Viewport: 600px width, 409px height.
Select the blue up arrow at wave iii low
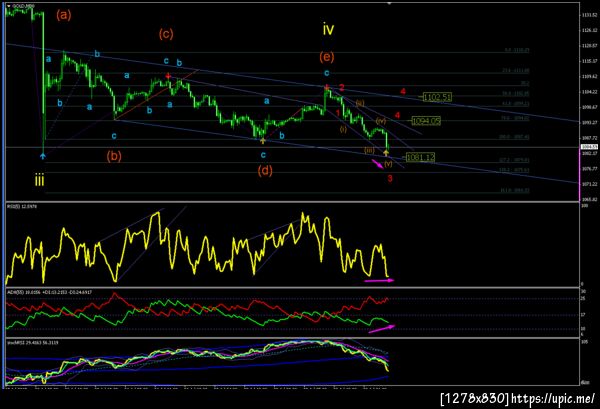(43, 156)
